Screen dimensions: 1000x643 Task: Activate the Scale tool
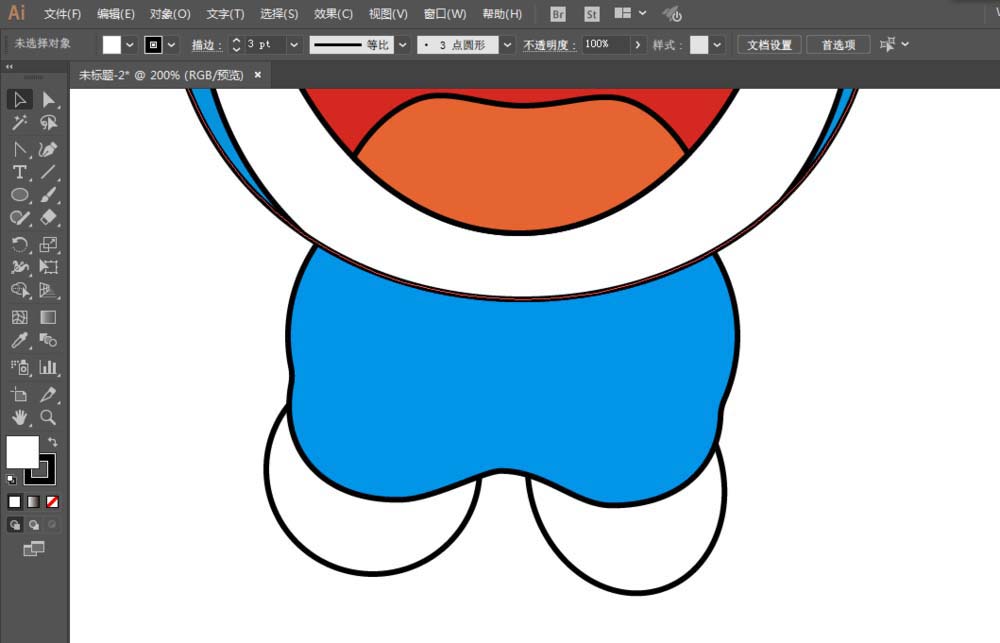[48, 244]
